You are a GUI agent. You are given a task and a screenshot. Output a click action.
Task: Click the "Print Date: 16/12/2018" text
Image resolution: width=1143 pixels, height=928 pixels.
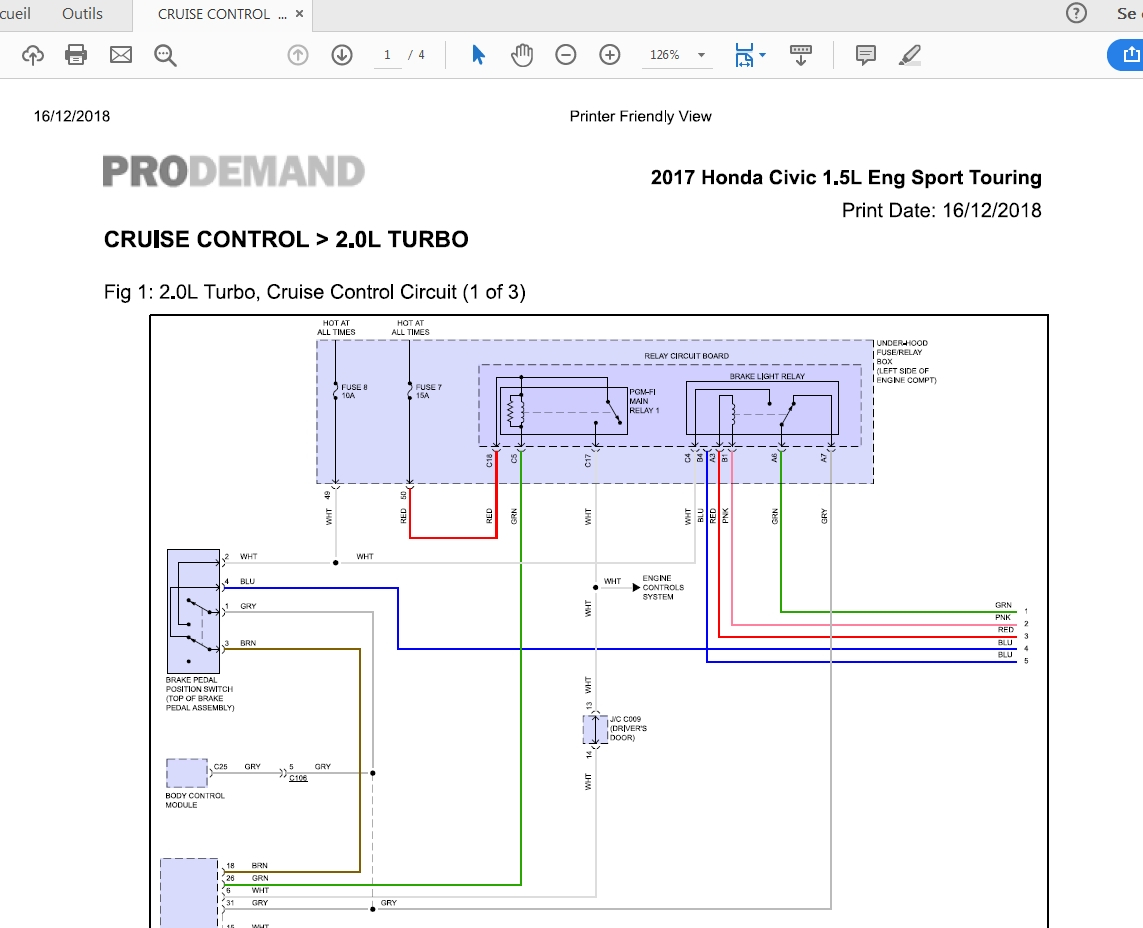point(941,211)
